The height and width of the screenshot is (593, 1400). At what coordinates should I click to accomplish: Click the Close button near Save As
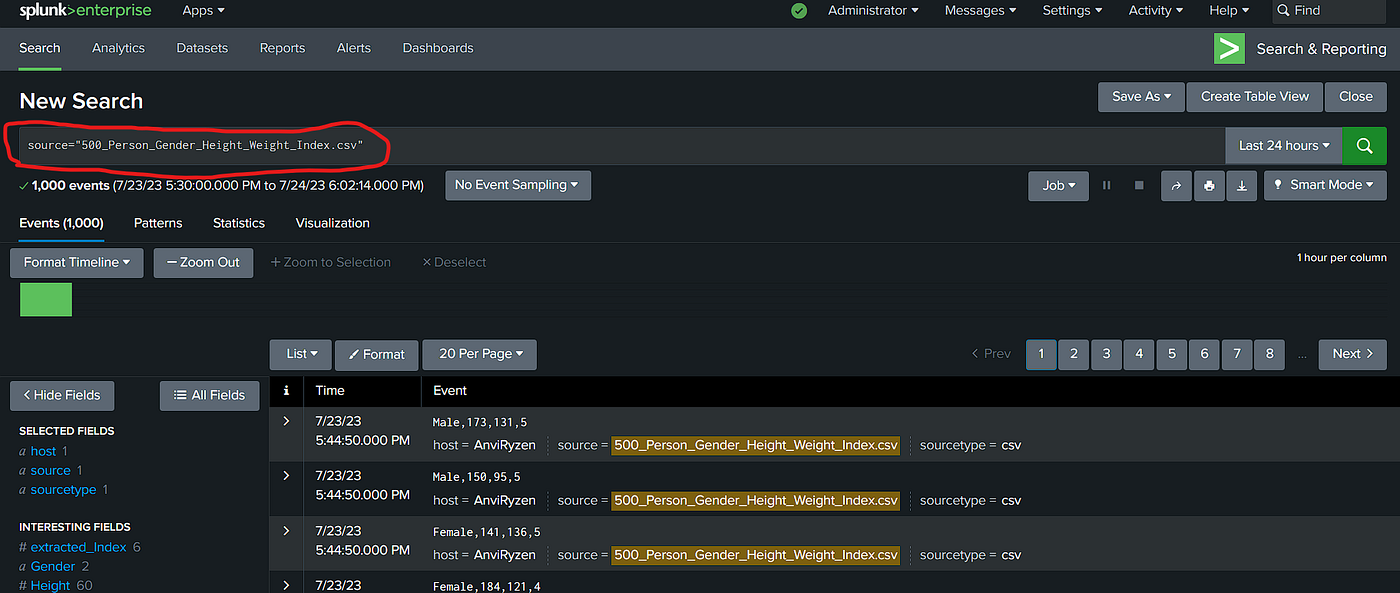(x=1356, y=97)
